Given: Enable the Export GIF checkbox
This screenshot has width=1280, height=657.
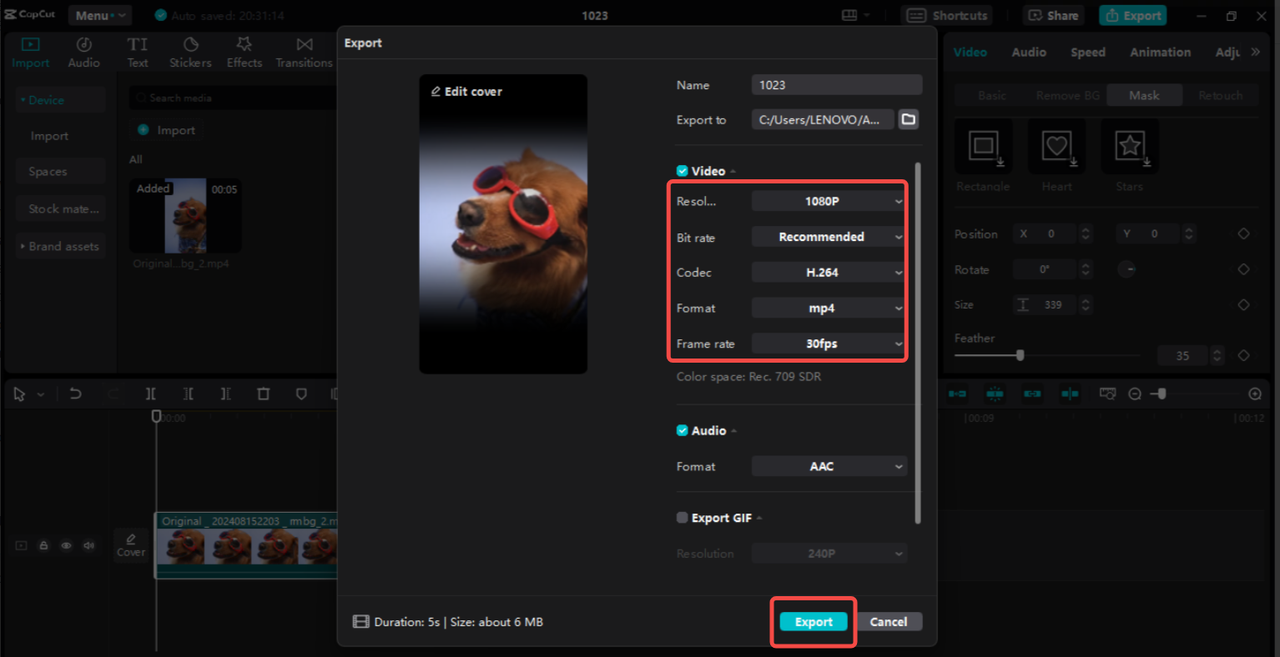Looking at the screenshot, I should pyautogui.click(x=682, y=518).
